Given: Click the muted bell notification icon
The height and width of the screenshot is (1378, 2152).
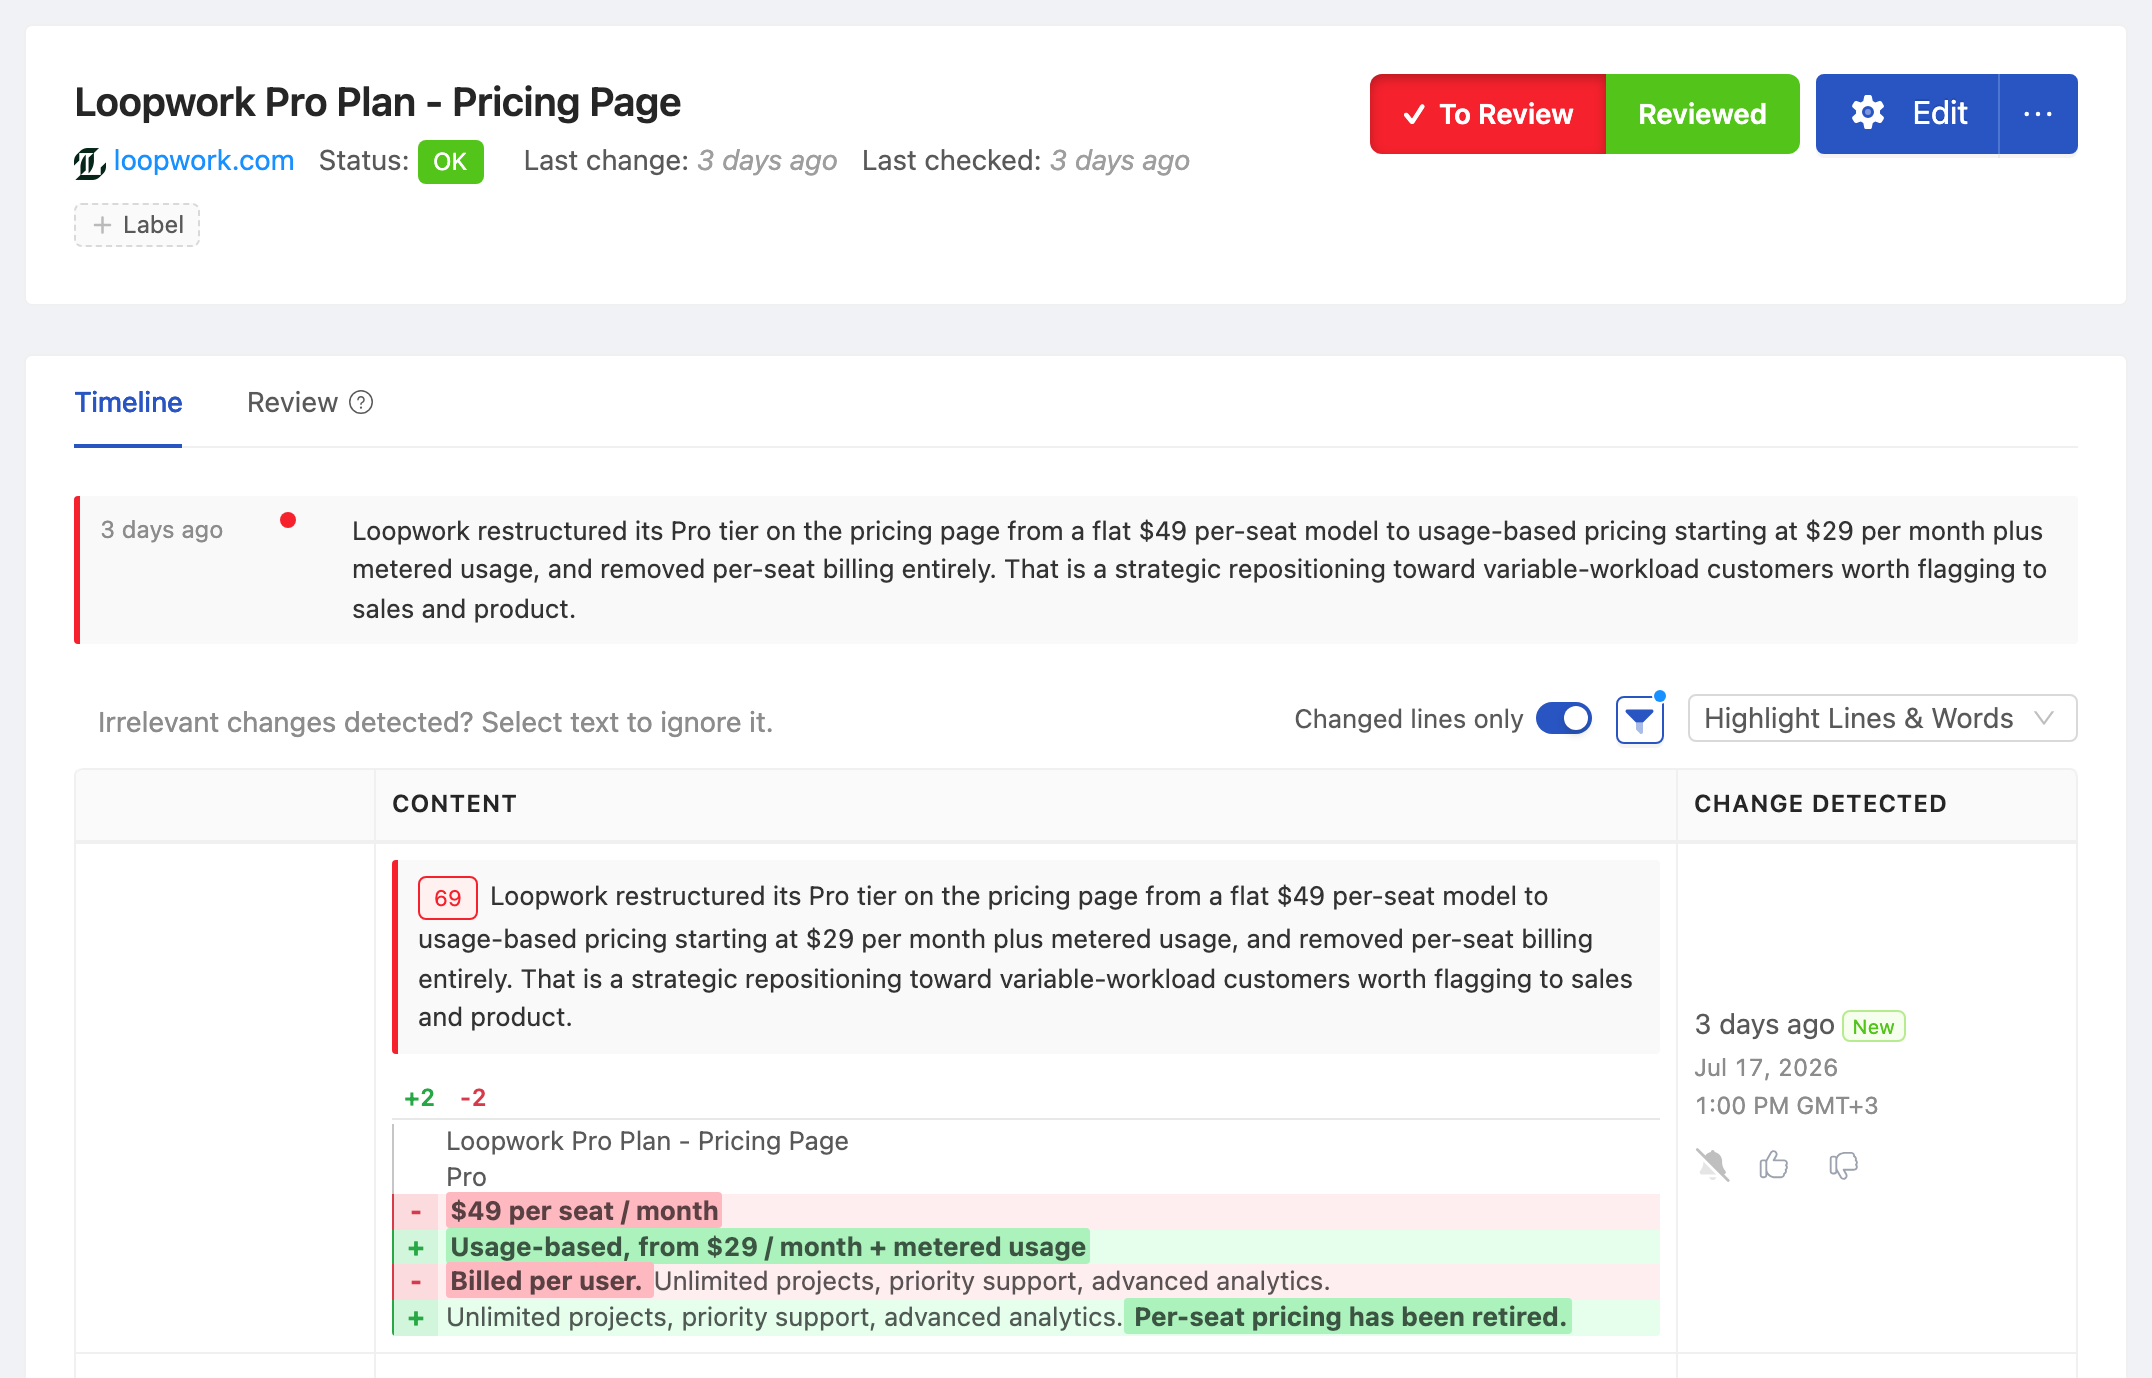Looking at the screenshot, I should [x=1713, y=1165].
